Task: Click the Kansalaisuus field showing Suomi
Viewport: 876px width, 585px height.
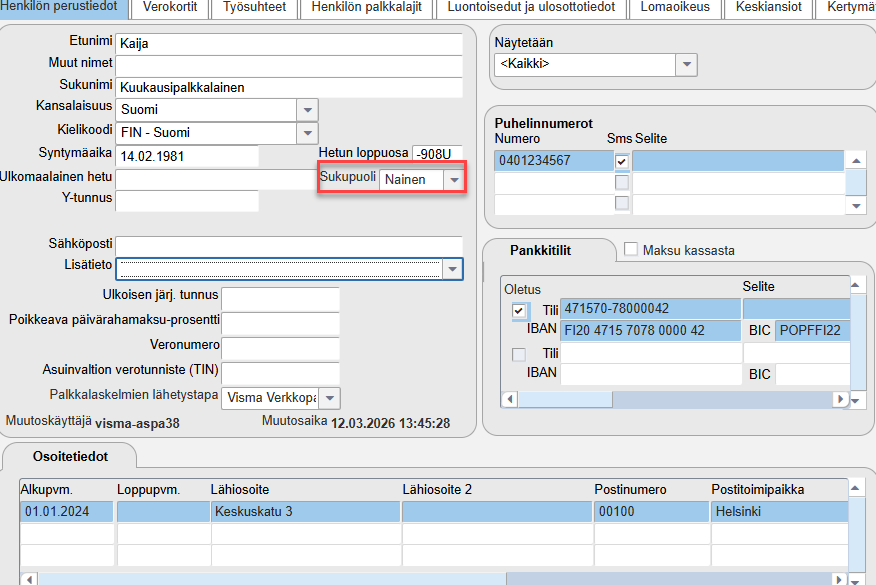Action: coord(207,110)
